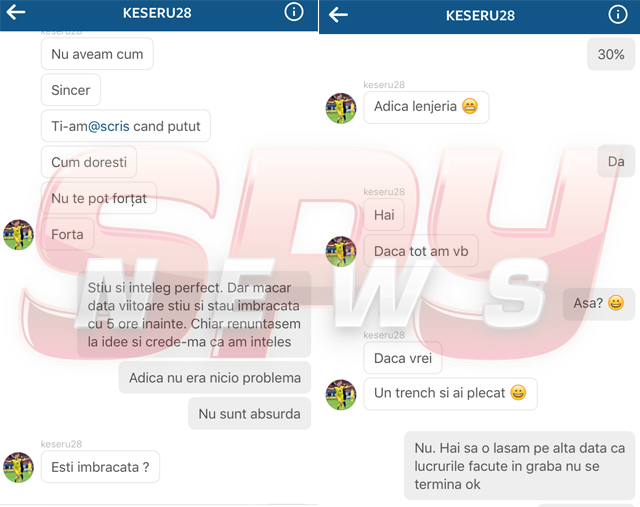Viewport: 640px width, 507px height.
Task: Tap the 'Daca vrei' received message
Action: tap(403, 358)
